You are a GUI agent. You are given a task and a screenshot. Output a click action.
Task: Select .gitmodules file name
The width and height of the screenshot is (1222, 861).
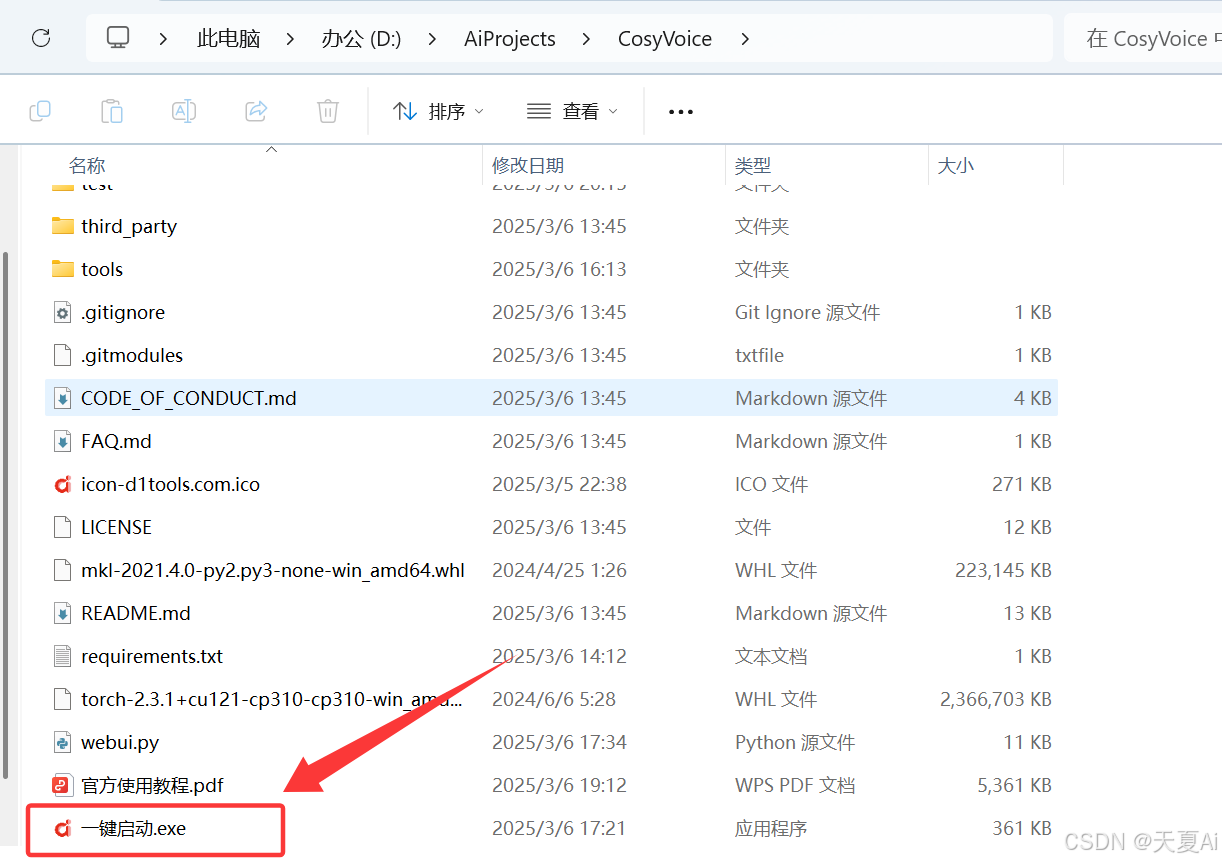pyautogui.click(x=132, y=356)
